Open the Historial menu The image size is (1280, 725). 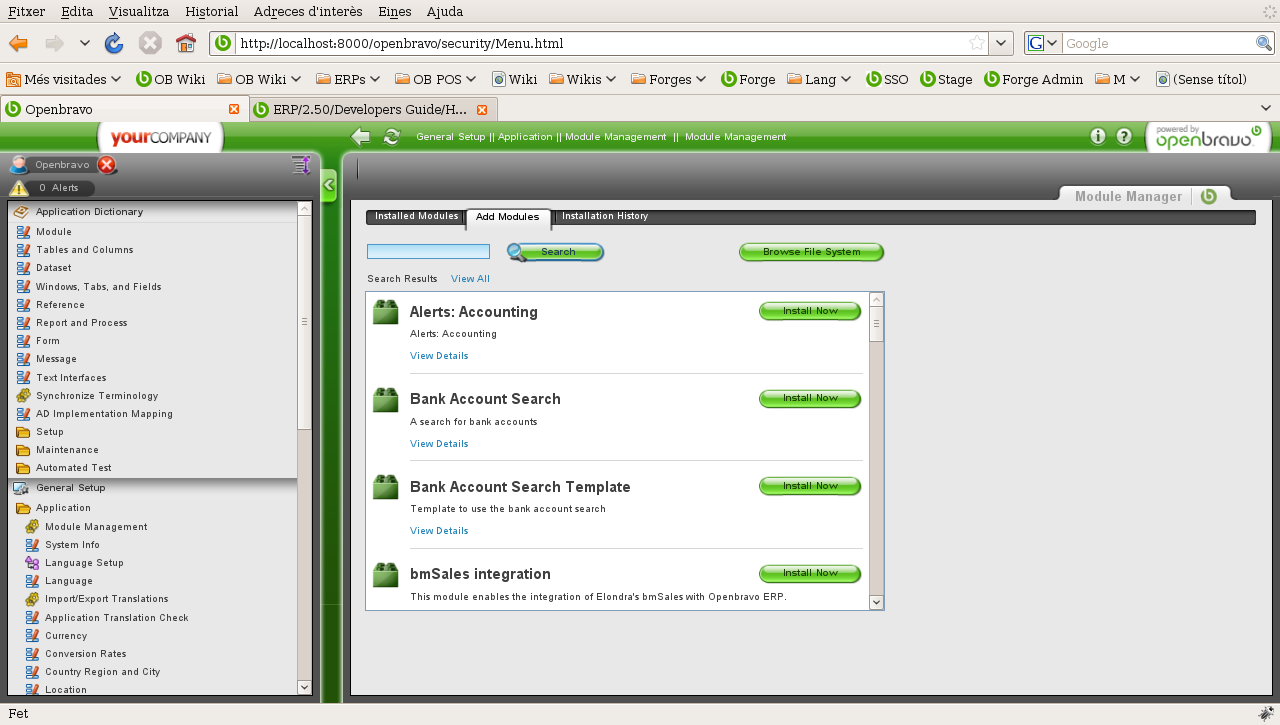(211, 11)
